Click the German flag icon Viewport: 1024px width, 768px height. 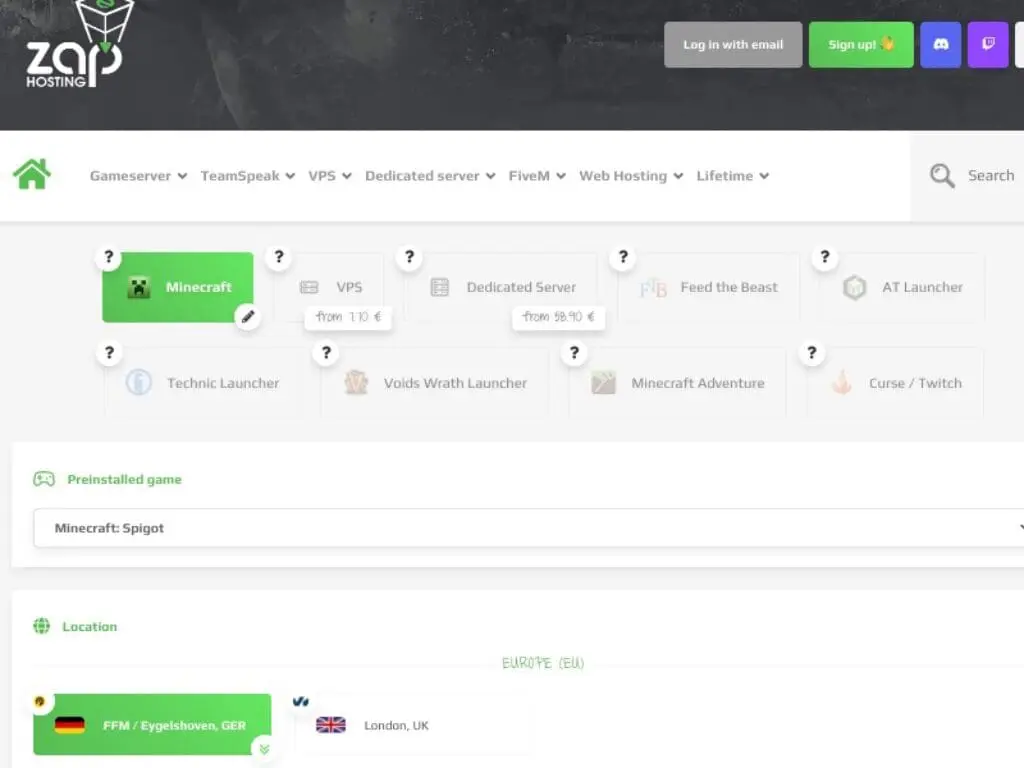pyautogui.click(x=70, y=725)
